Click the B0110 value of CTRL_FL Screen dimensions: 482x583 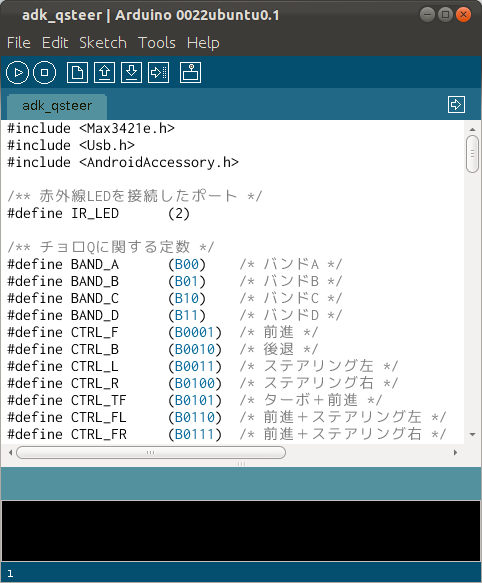pyautogui.click(x=195, y=417)
